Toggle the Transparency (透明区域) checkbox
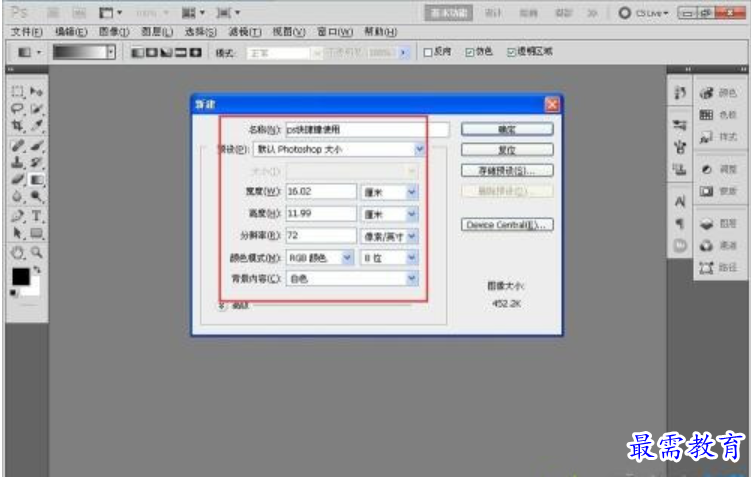 coord(512,52)
